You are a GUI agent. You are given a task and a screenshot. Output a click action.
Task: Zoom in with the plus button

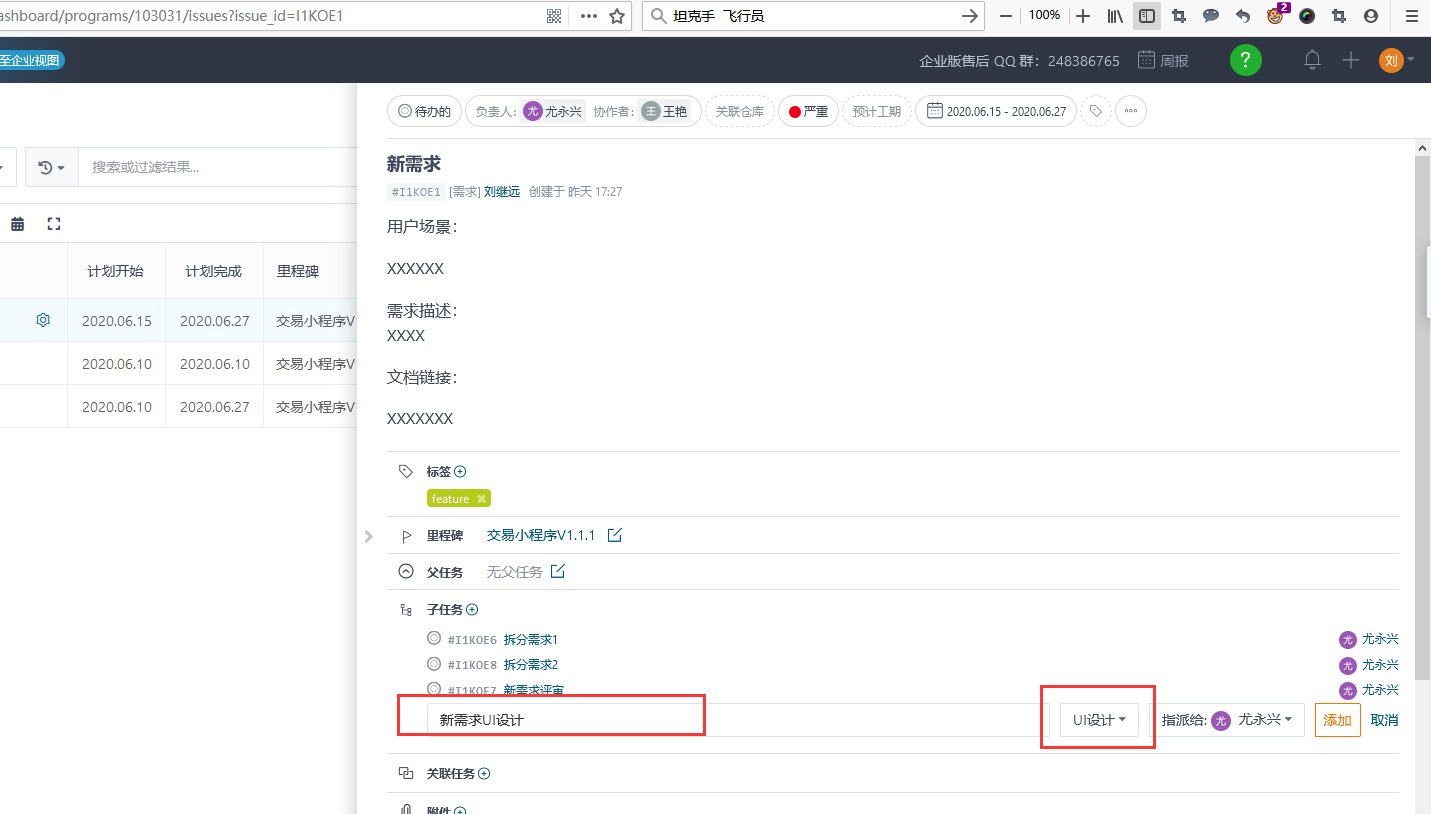click(1082, 16)
